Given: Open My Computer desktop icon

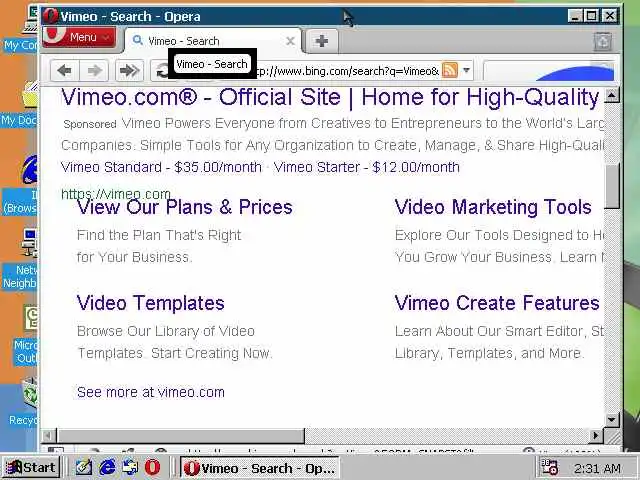Looking at the screenshot, I should click(20, 29).
